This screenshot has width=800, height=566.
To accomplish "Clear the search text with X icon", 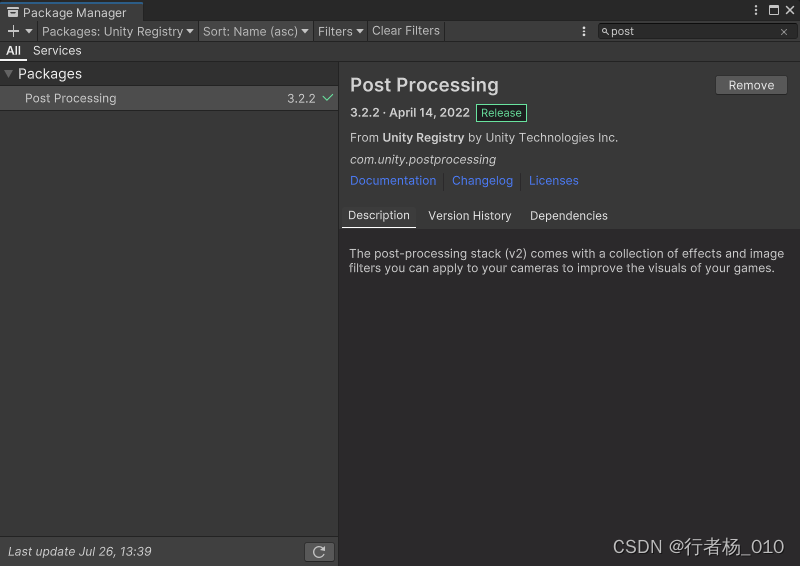I will click(x=784, y=32).
